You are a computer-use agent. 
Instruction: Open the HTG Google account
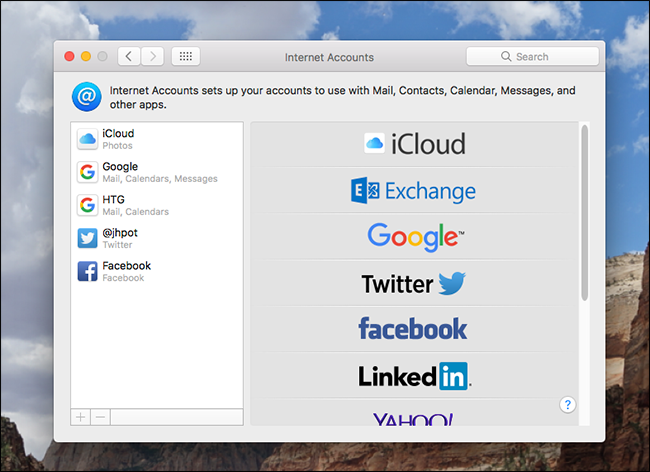tap(157, 205)
